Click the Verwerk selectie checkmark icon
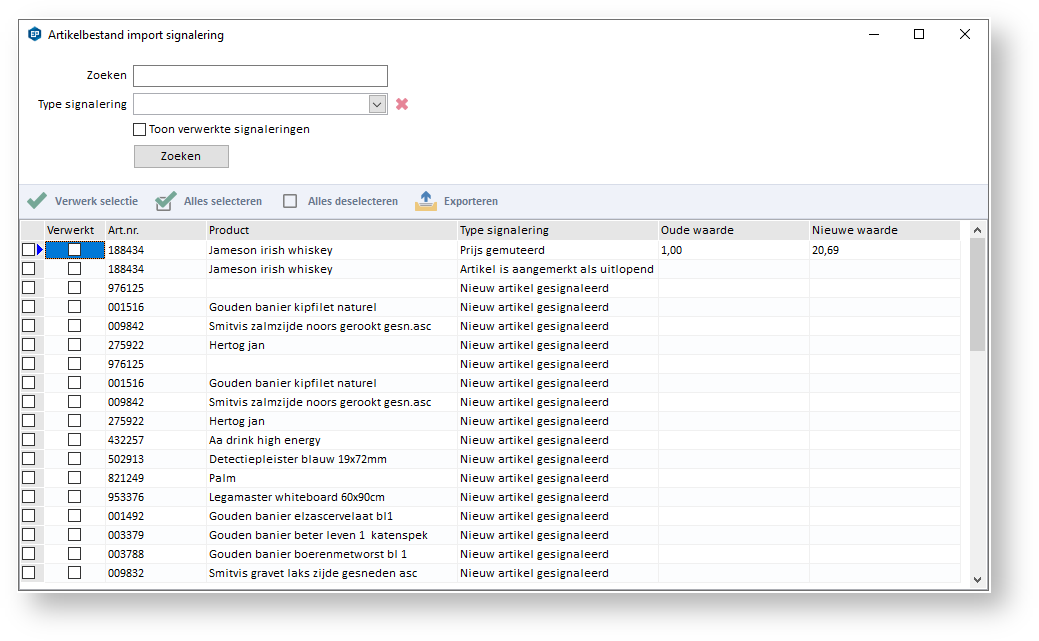Image resolution: width=1039 pixels, height=641 pixels. click(37, 201)
